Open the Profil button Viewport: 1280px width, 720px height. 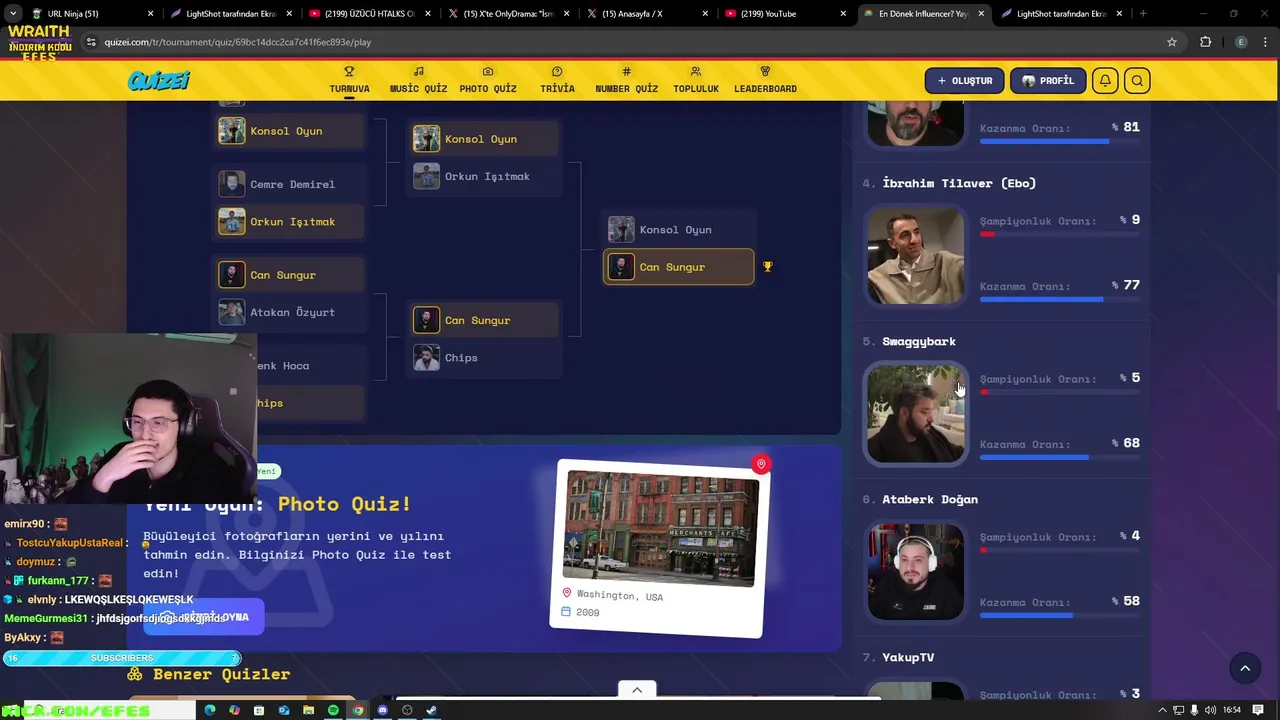[x=1048, y=81]
